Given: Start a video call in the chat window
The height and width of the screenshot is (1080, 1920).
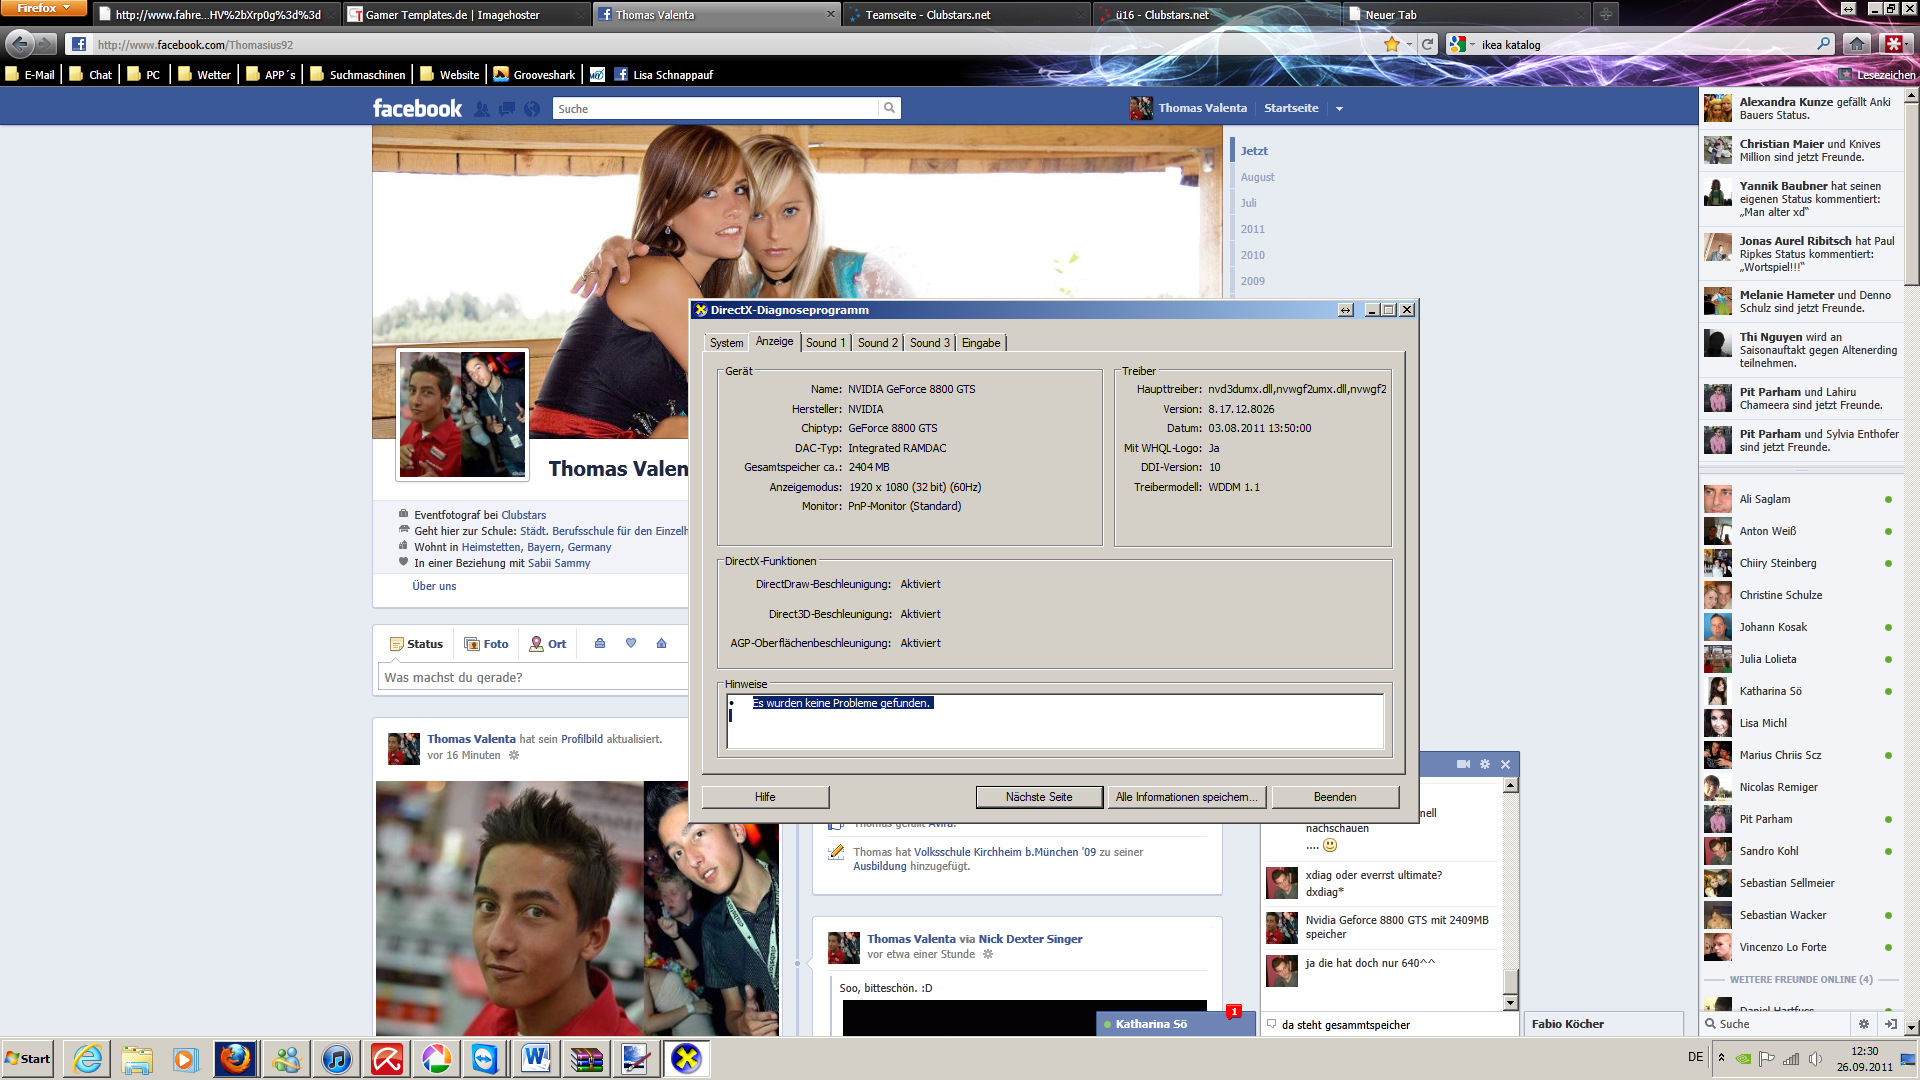Looking at the screenshot, I should coord(1463,764).
